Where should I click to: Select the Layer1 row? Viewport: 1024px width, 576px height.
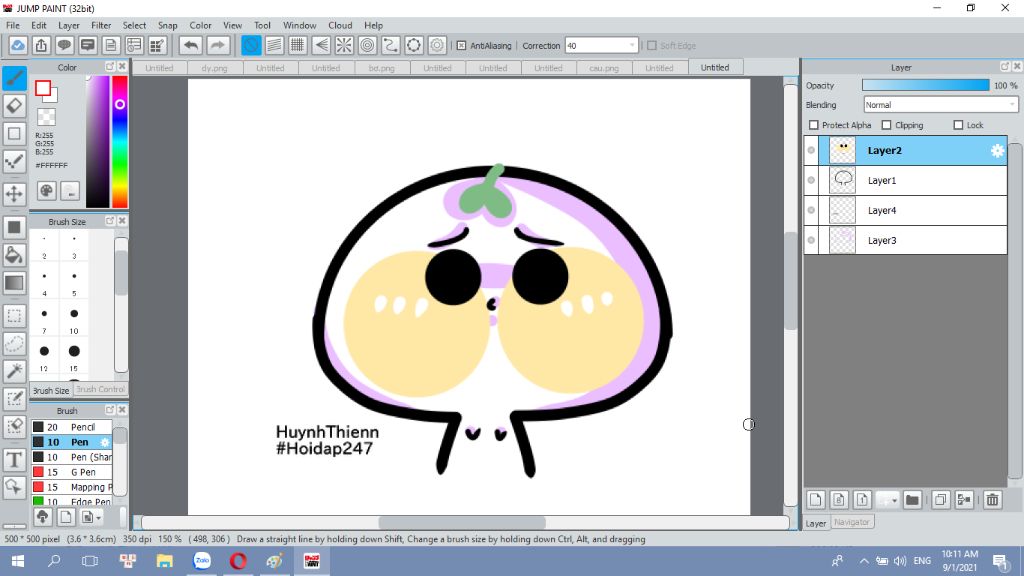pos(906,180)
